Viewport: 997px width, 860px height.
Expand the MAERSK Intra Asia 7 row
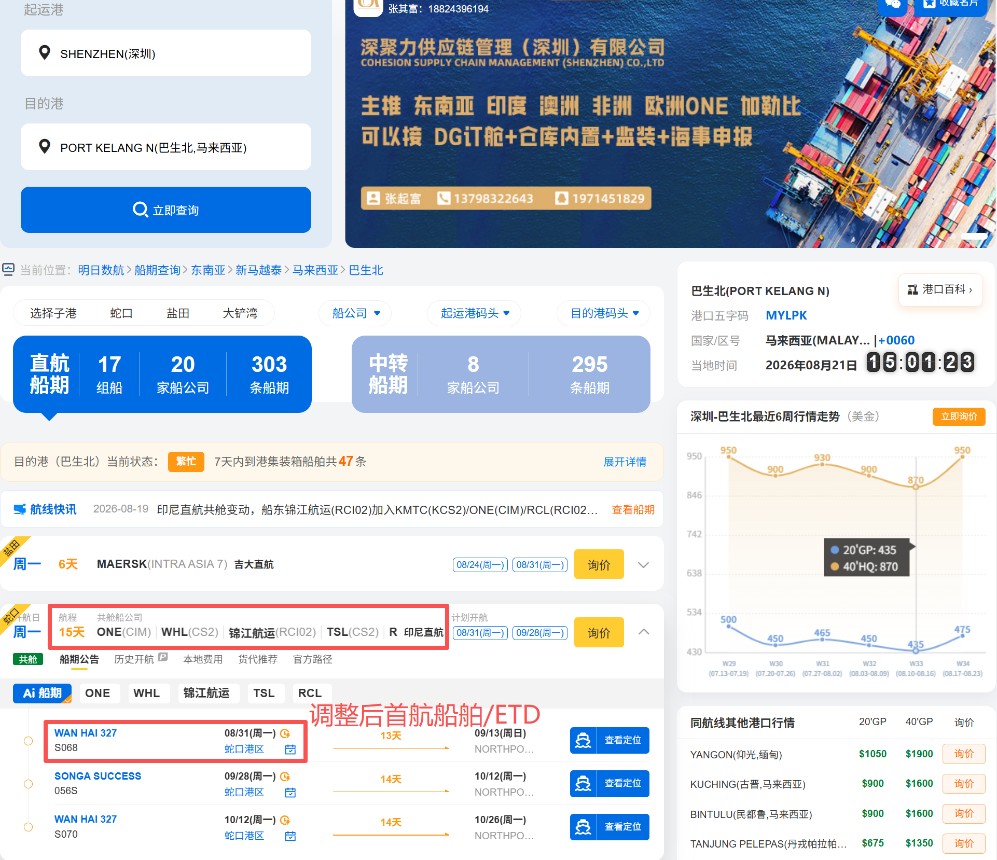click(643, 564)
